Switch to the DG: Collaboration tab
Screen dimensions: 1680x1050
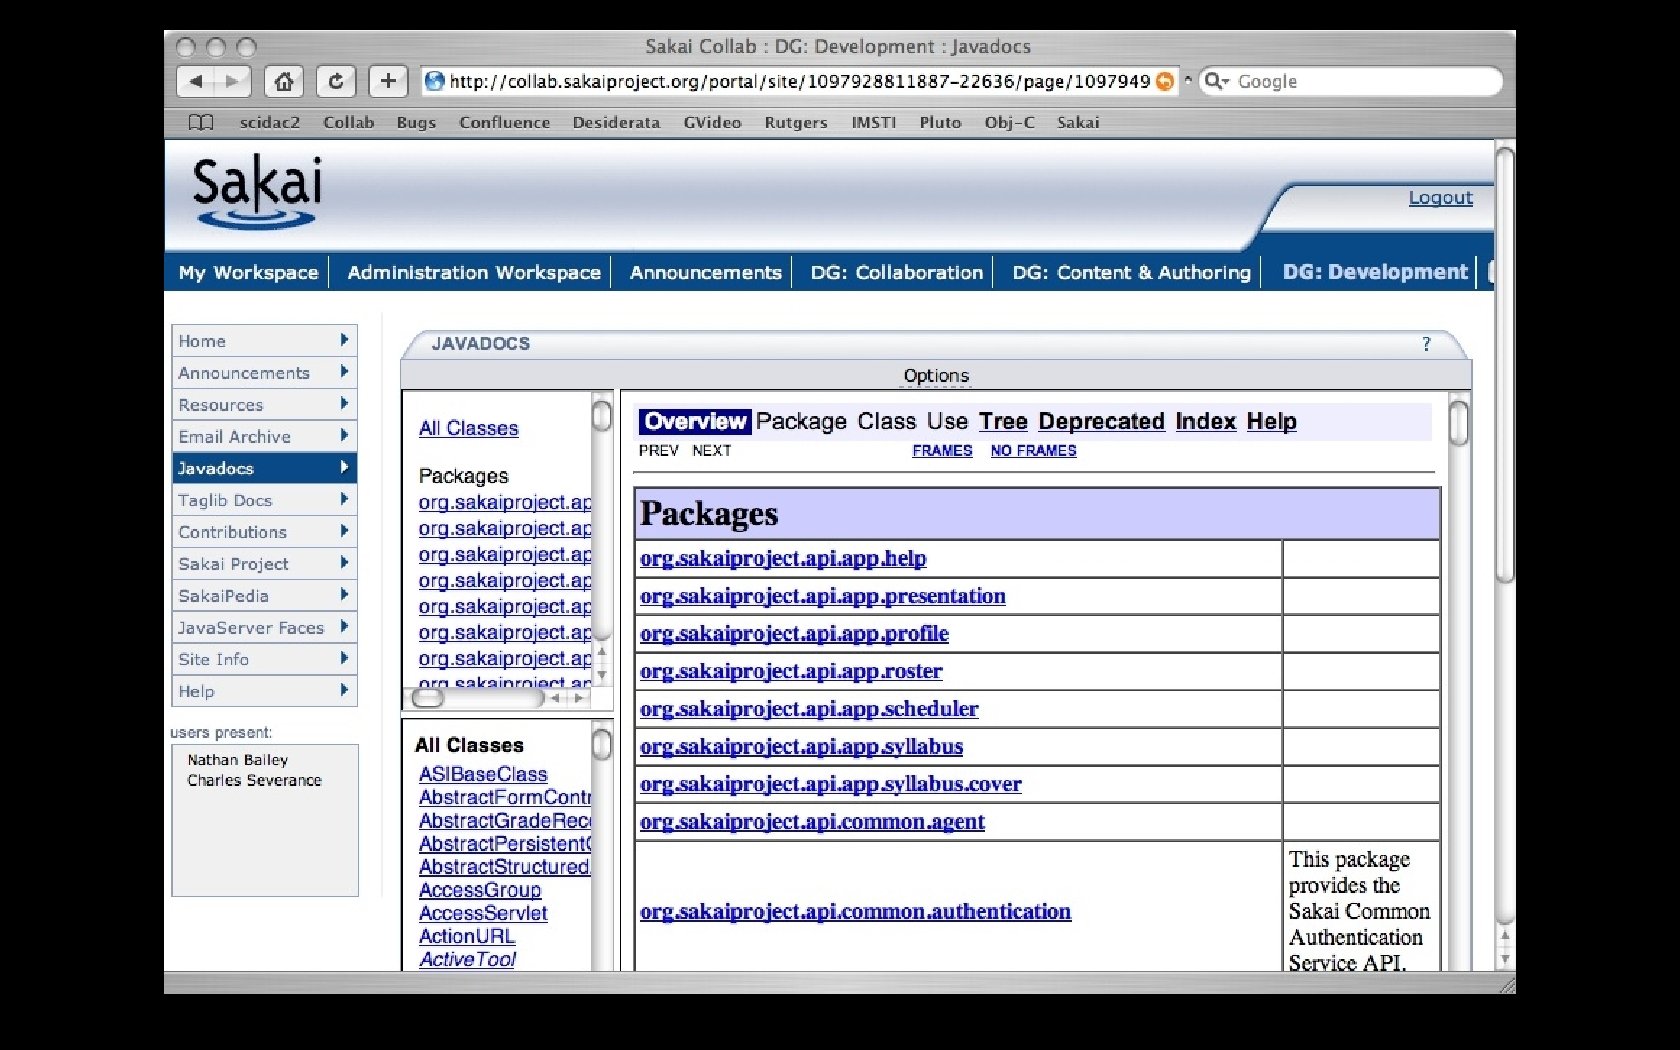(x=896, y=272)
